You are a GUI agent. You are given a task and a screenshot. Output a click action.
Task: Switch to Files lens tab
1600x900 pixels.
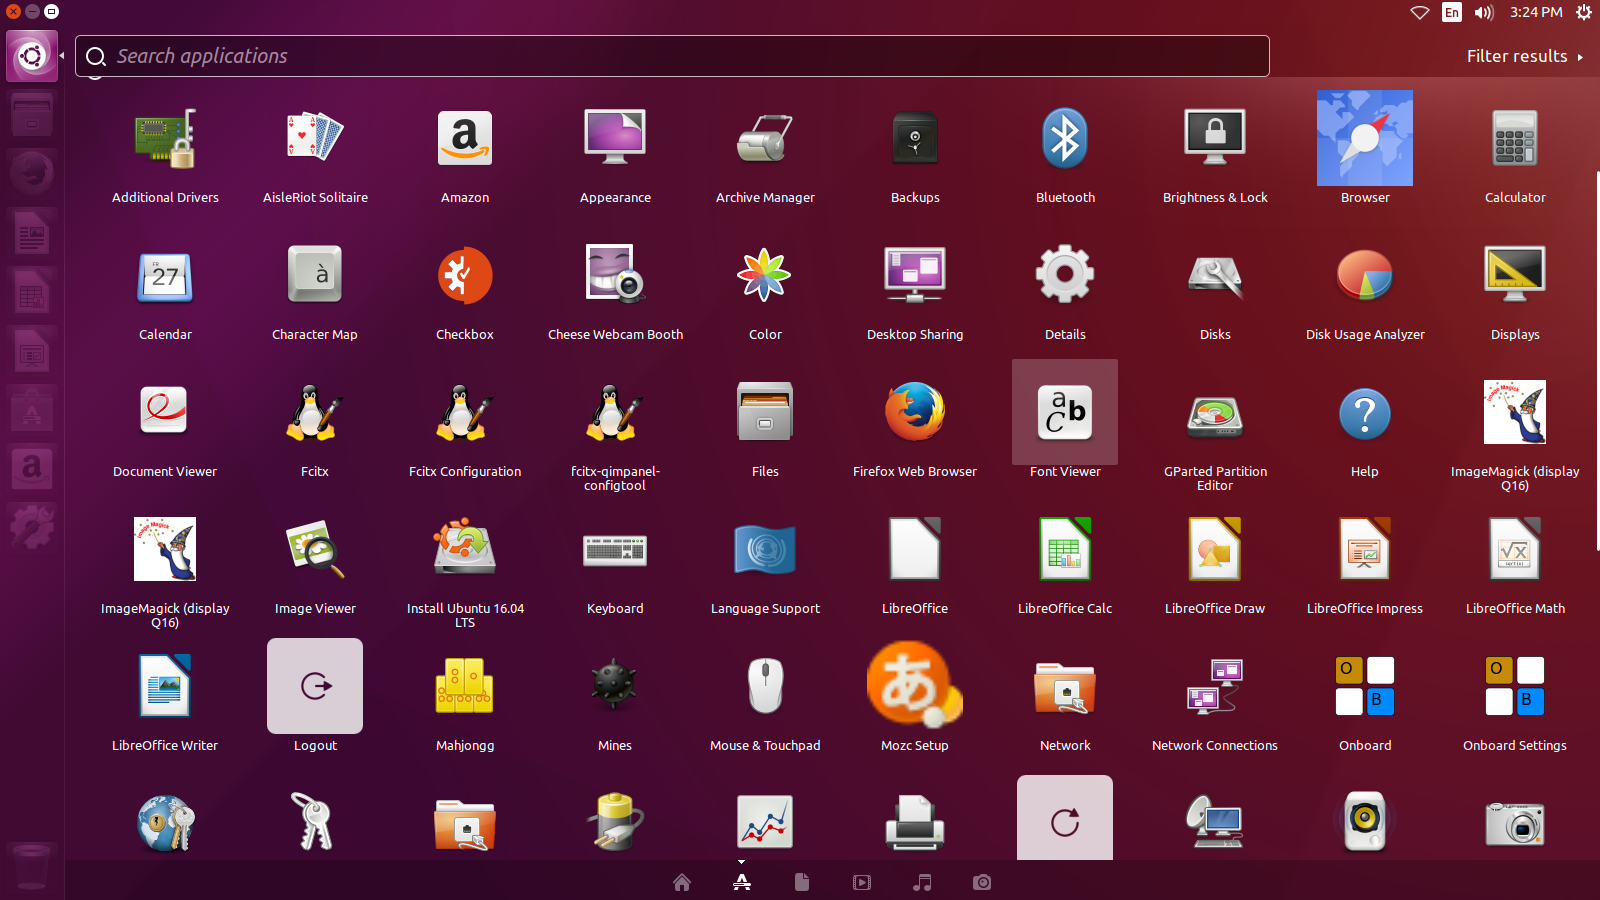[802, 882]
